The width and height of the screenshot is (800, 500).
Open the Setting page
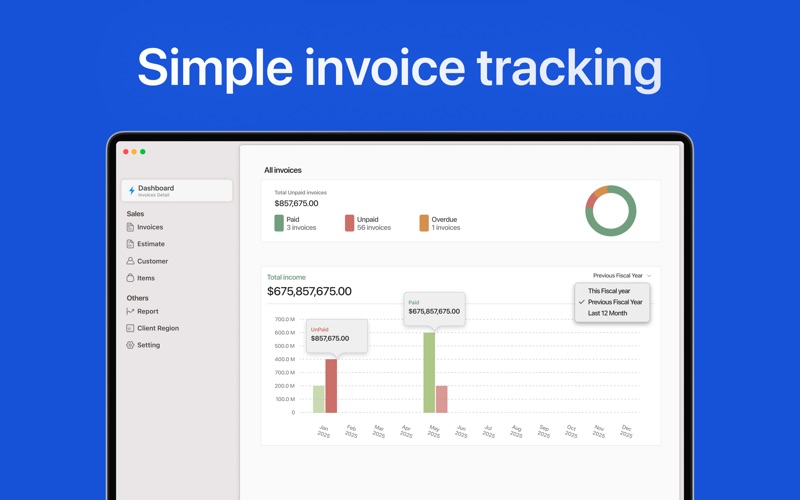point(148,345)
